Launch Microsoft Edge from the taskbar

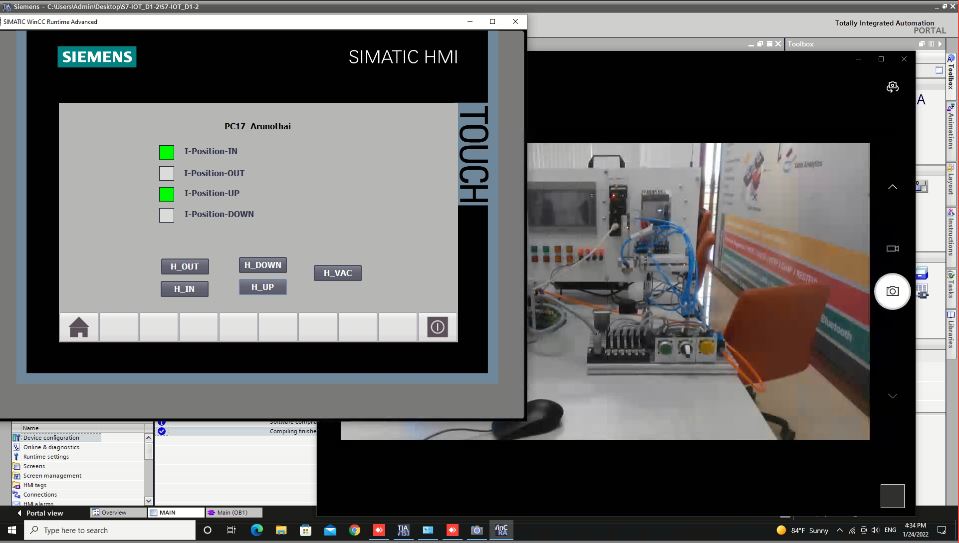(256, 530)
